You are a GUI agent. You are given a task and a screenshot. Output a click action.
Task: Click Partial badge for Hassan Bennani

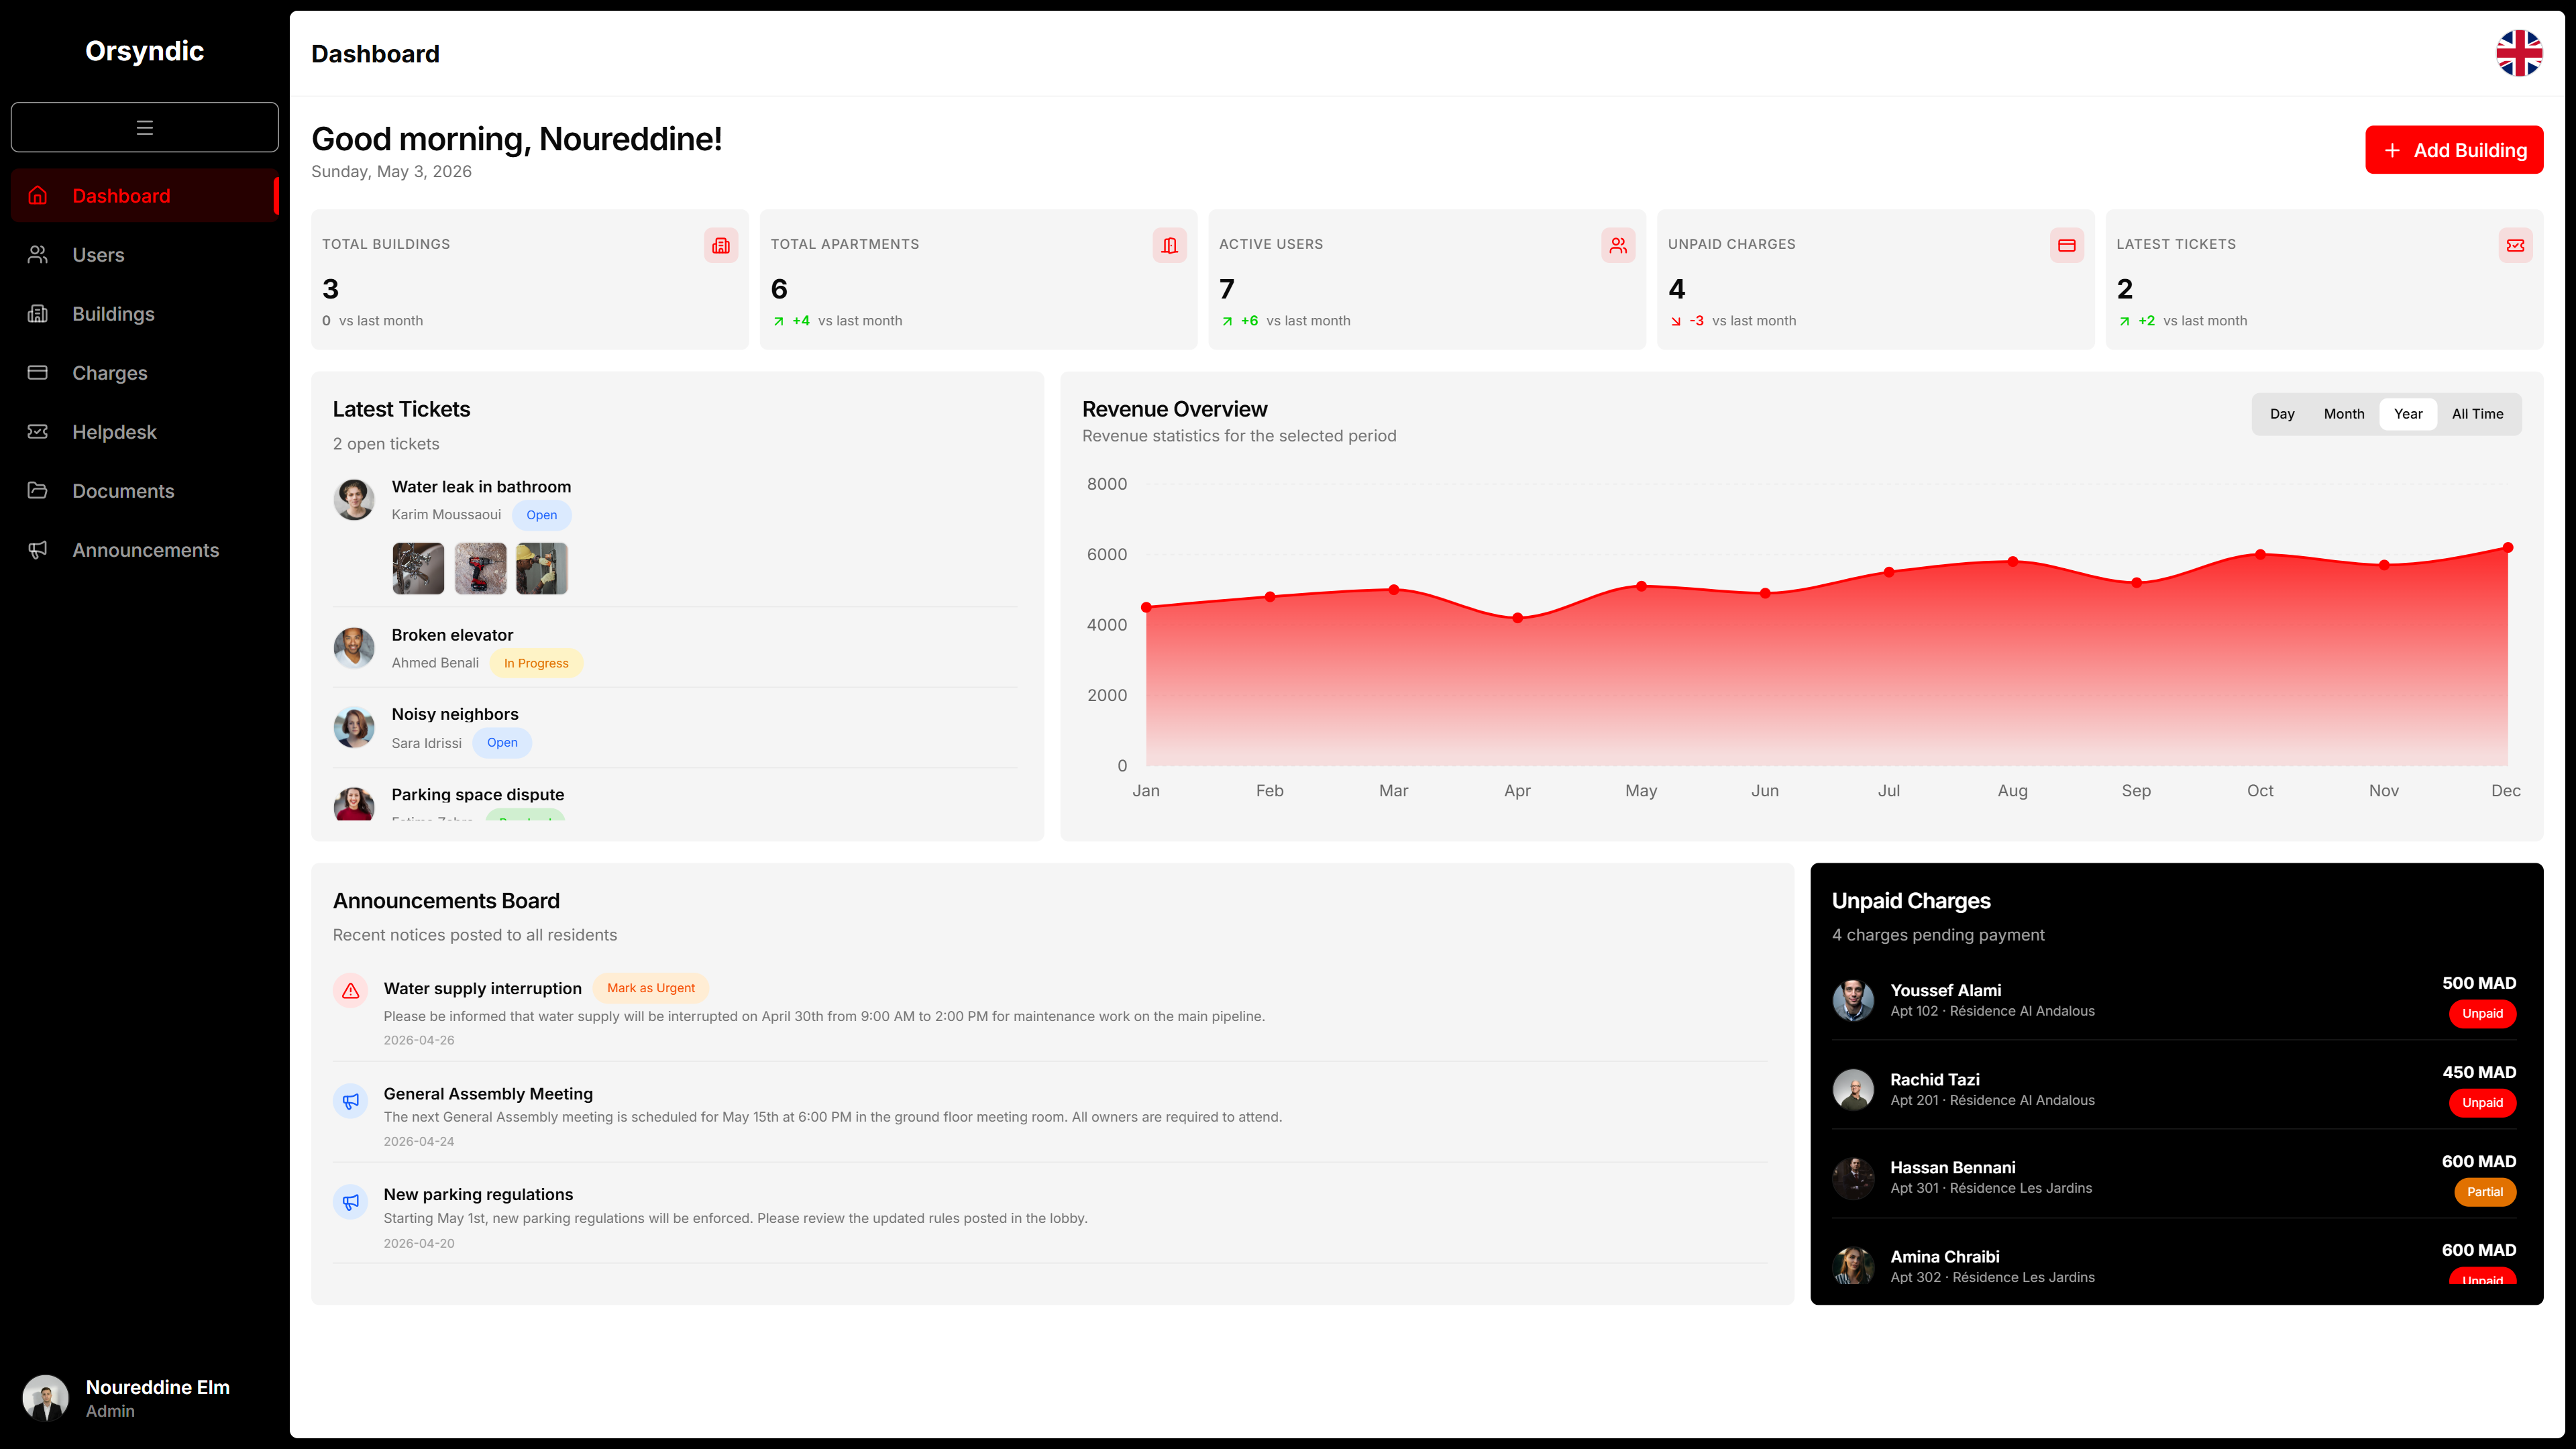pyautogui.click(x=2485, y=1192)
